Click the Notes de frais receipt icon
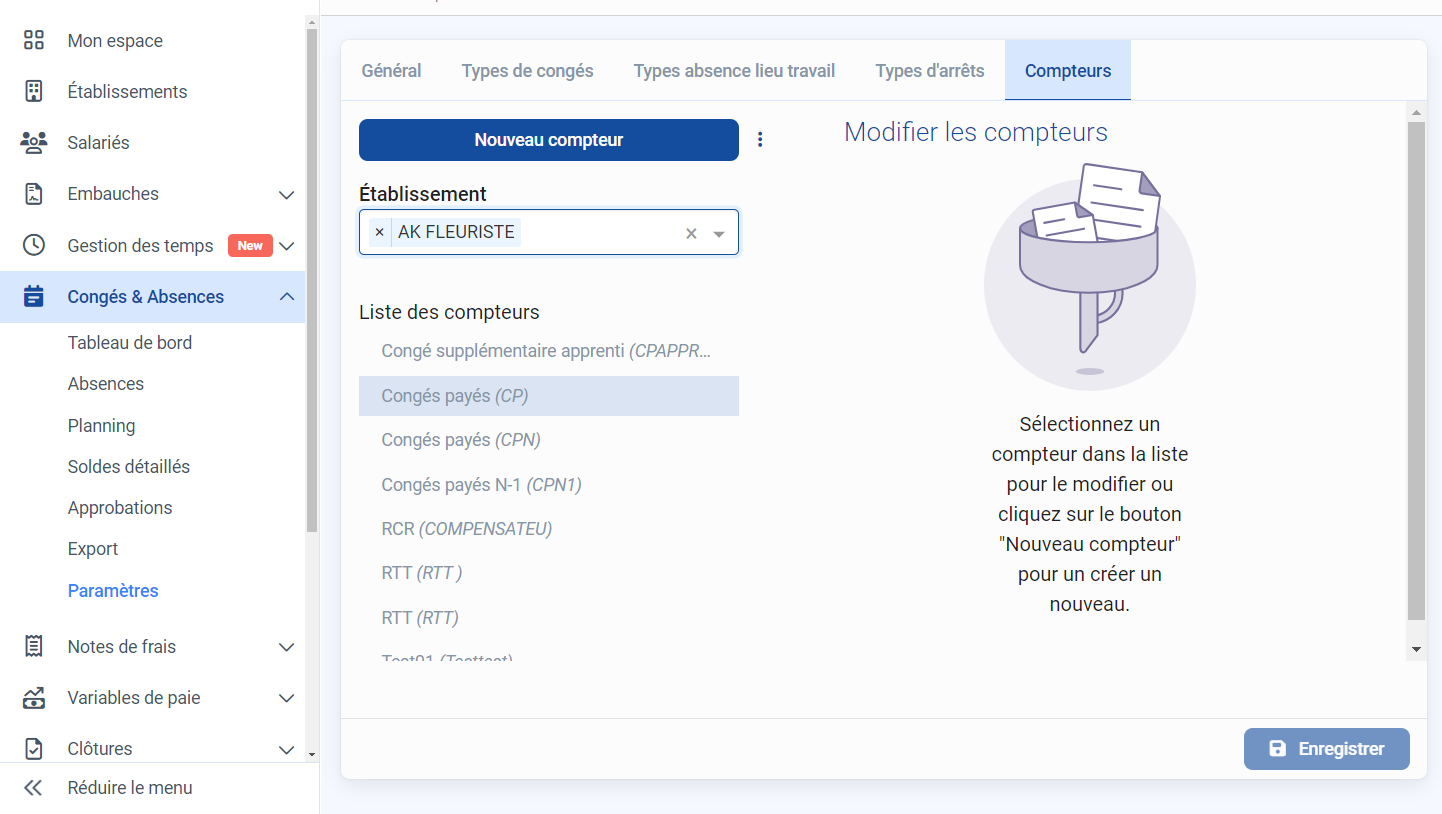1442x814 pixels. [34, 646]
